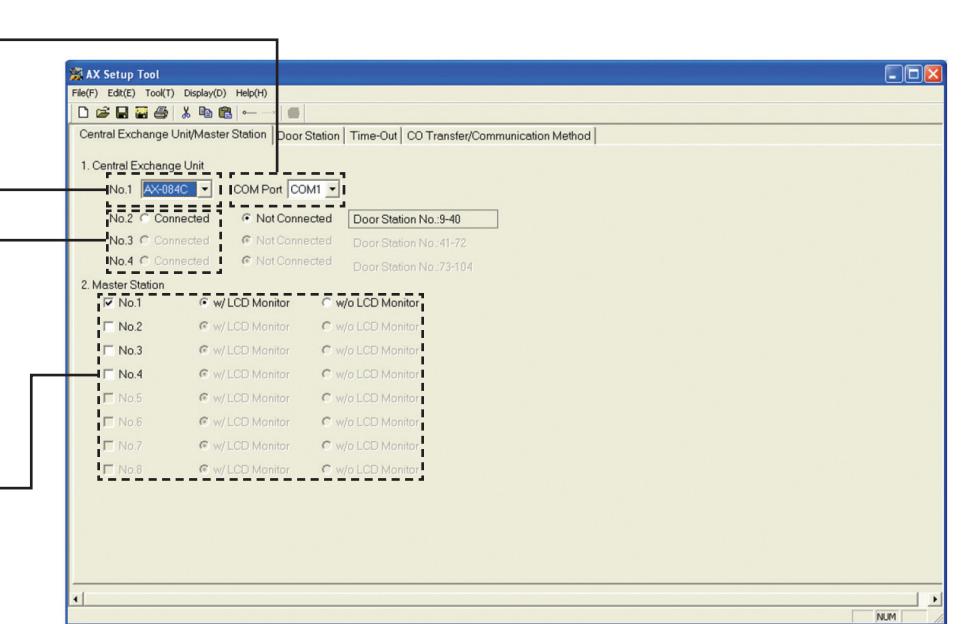Open the File(F) menu
This screenshot has height=624, width=966.
click(x=84, y=93)
